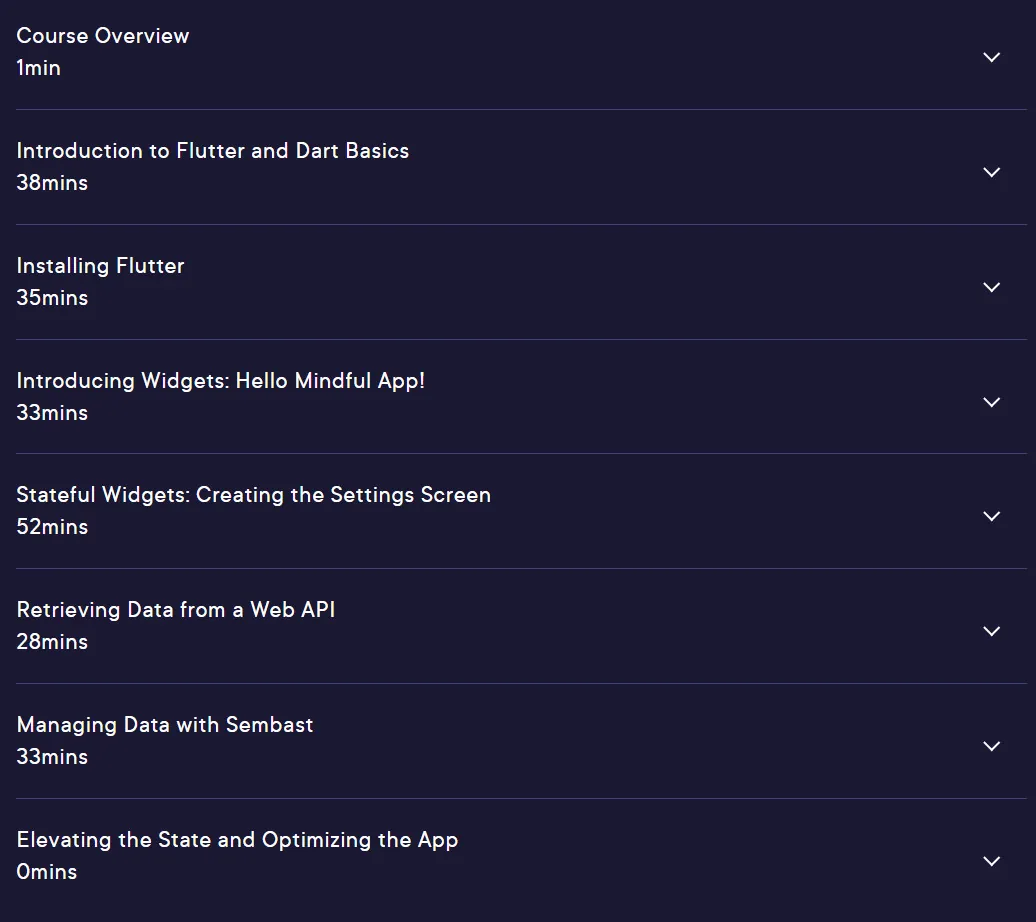Select the Course Overview title
Image resolution: width=1036 pixels, height=922 pixels.
point(102,36)
